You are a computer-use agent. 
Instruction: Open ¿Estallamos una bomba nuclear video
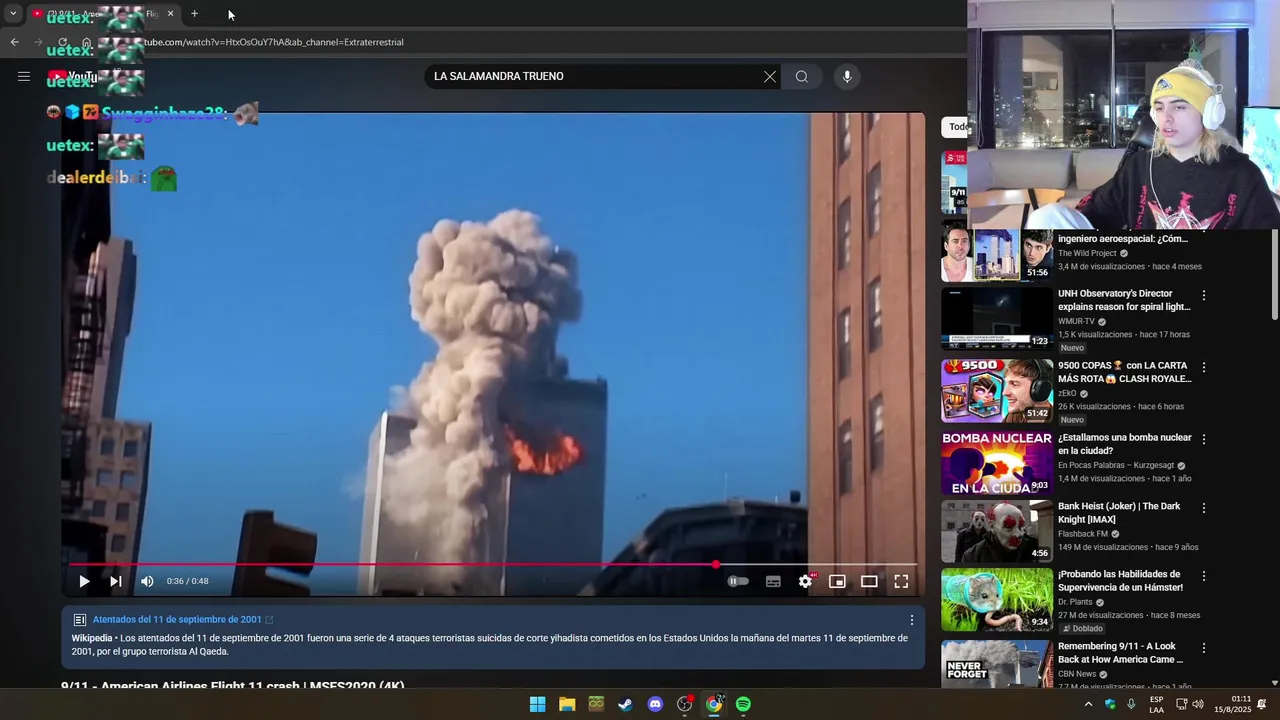tap(1124, 444)
